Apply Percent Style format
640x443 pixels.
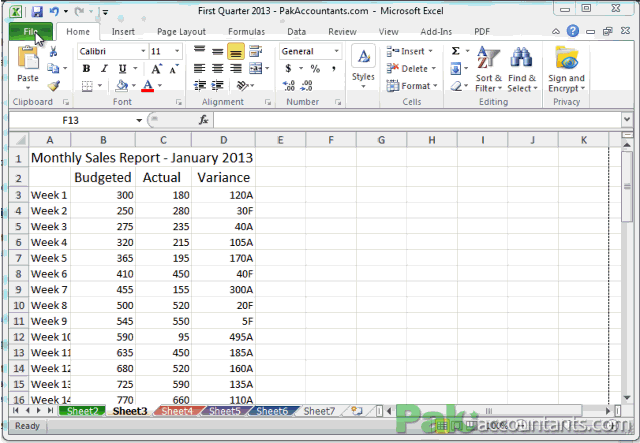coord(315,68)
